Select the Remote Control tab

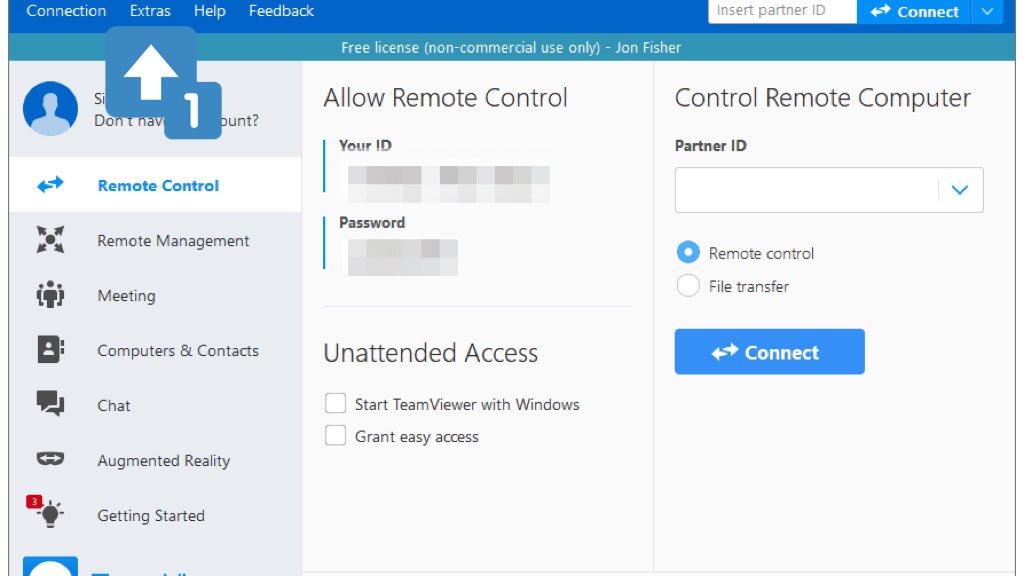click(x=155, y=185)
